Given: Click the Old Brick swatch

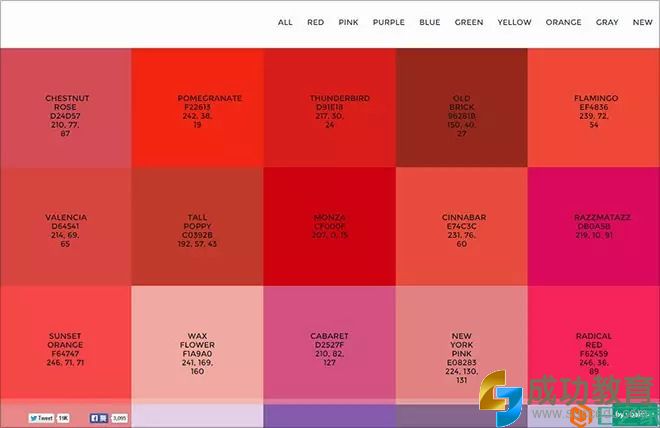Looking at the screenshot, I should 461,108.
